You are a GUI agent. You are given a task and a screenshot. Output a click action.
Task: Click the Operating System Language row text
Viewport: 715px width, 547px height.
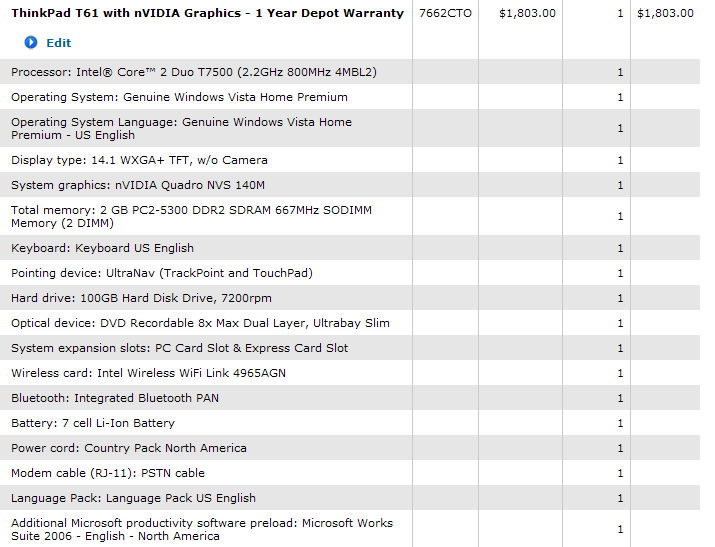pyautogui.click(x=181, y=129)
